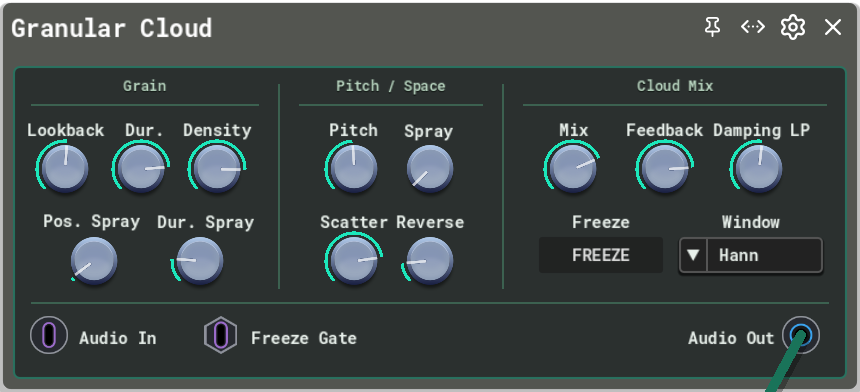Close the Granular Cloud panel
Image resolution: width=860 pixels, height=392 pixels.
click(x=833, y=27)
